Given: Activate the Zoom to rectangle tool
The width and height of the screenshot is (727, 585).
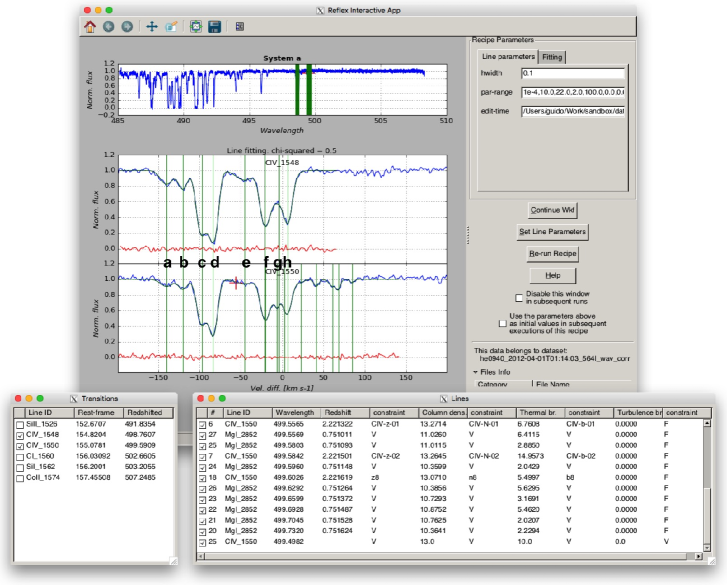Looking at the screenshot, I should point(170,26).
